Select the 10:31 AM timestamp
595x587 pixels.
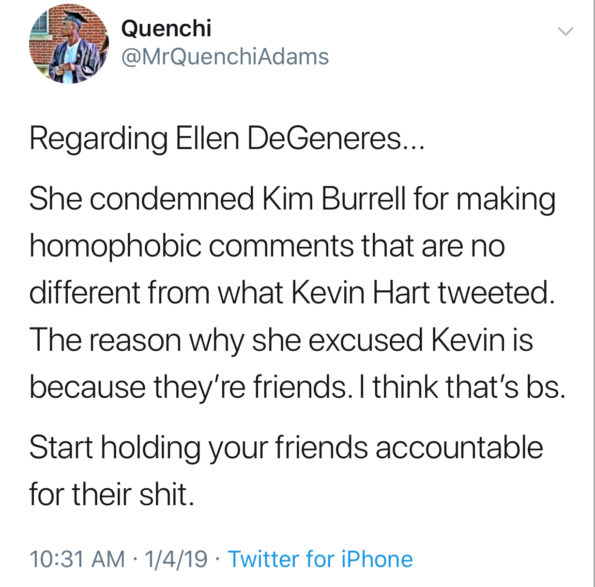(x=77, y=559)
